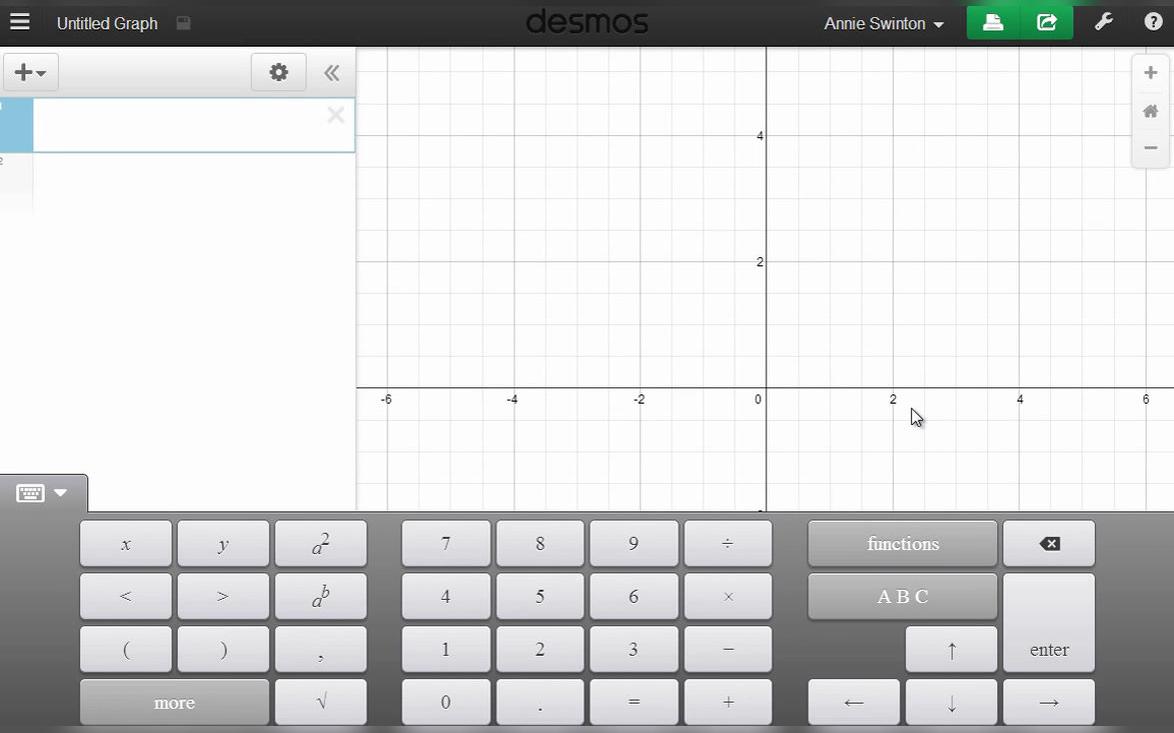Open the functions keypad button
Viewport: 1174px width, 733px height.
(901, 543)
